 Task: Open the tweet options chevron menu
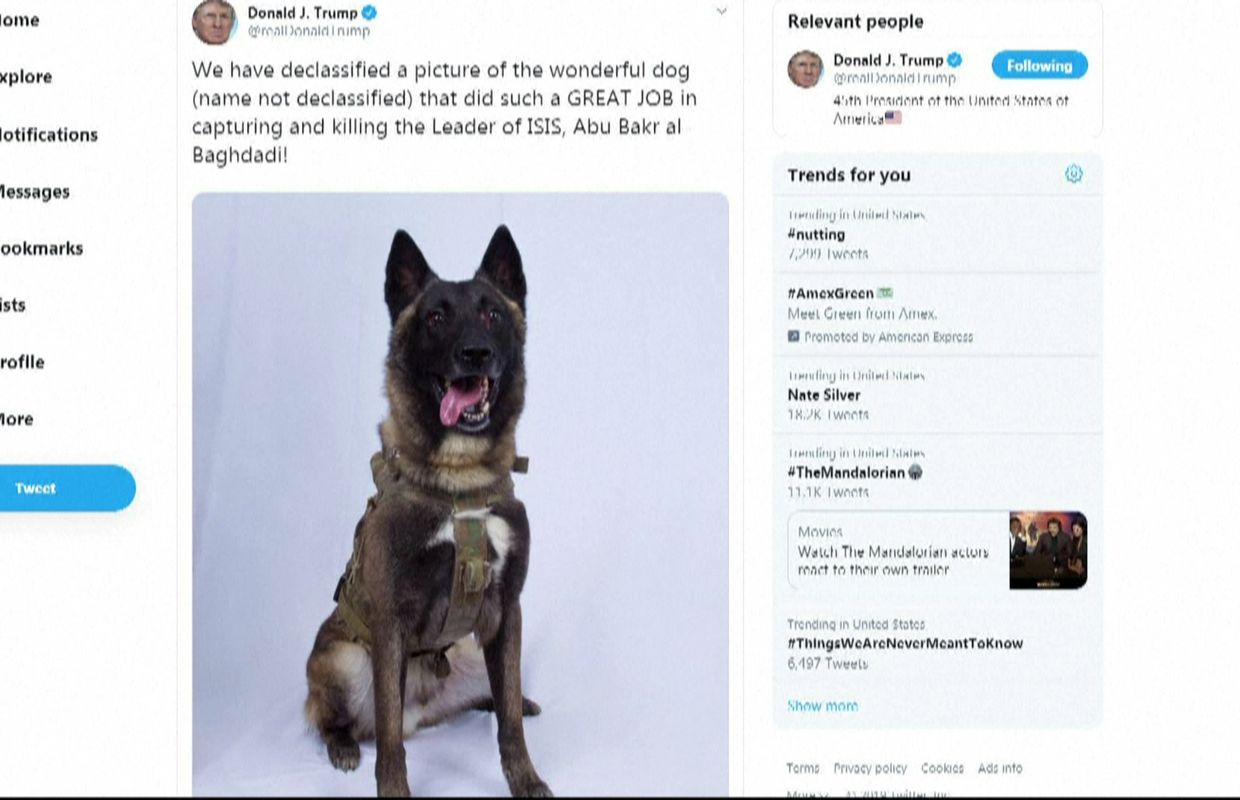tap(721, 12)
